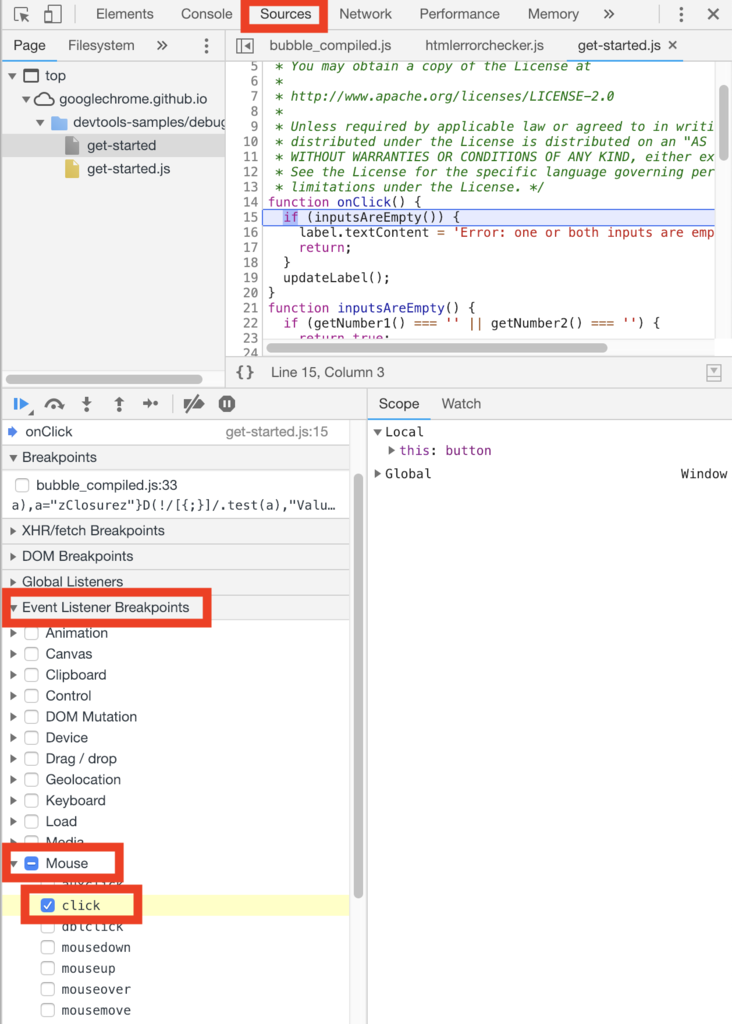Click the horizontal scrollbar of the code editor
Screen dimensions: 732x1024
(x=437, y=347)
